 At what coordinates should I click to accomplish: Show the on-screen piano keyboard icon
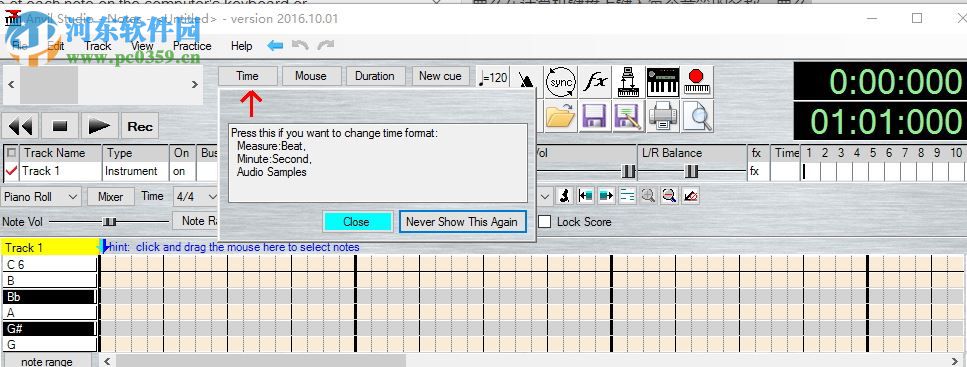(x=662, y=82)
